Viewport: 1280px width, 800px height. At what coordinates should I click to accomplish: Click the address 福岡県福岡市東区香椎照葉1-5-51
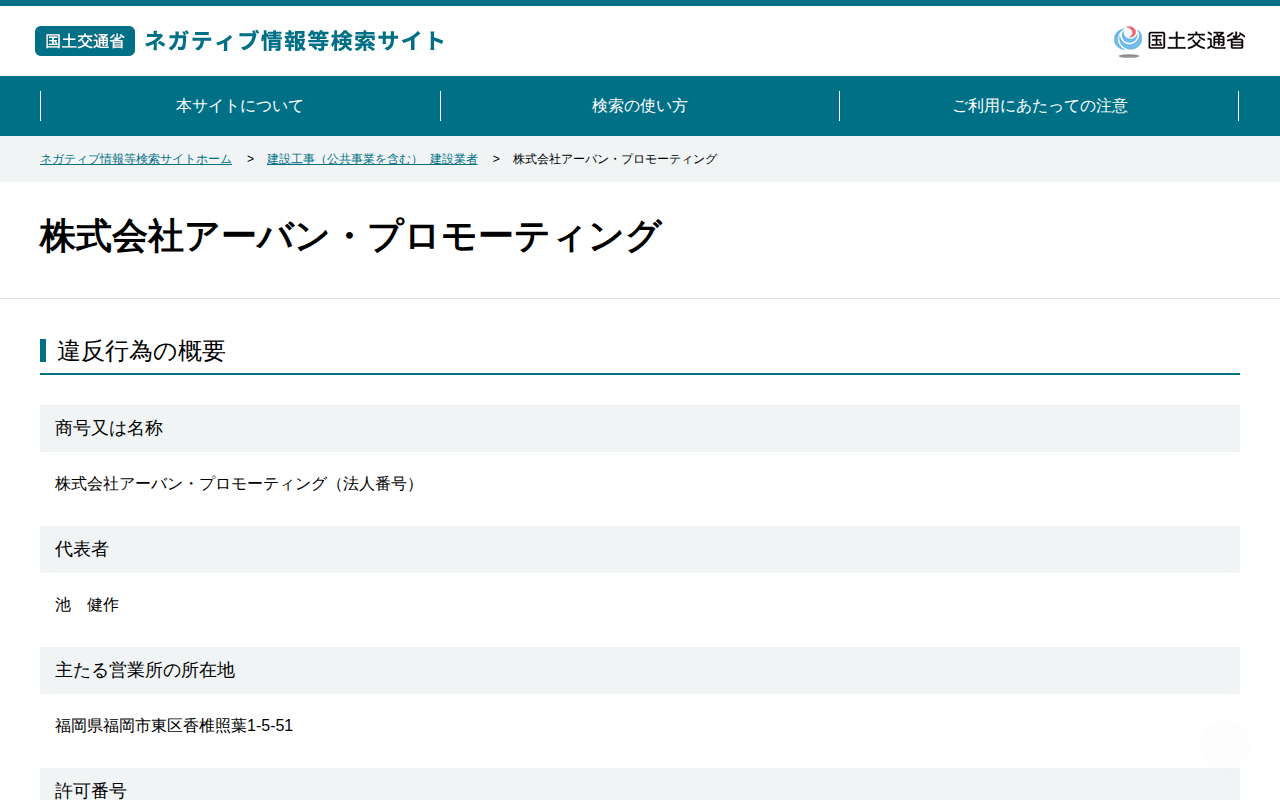coord(174,726)
